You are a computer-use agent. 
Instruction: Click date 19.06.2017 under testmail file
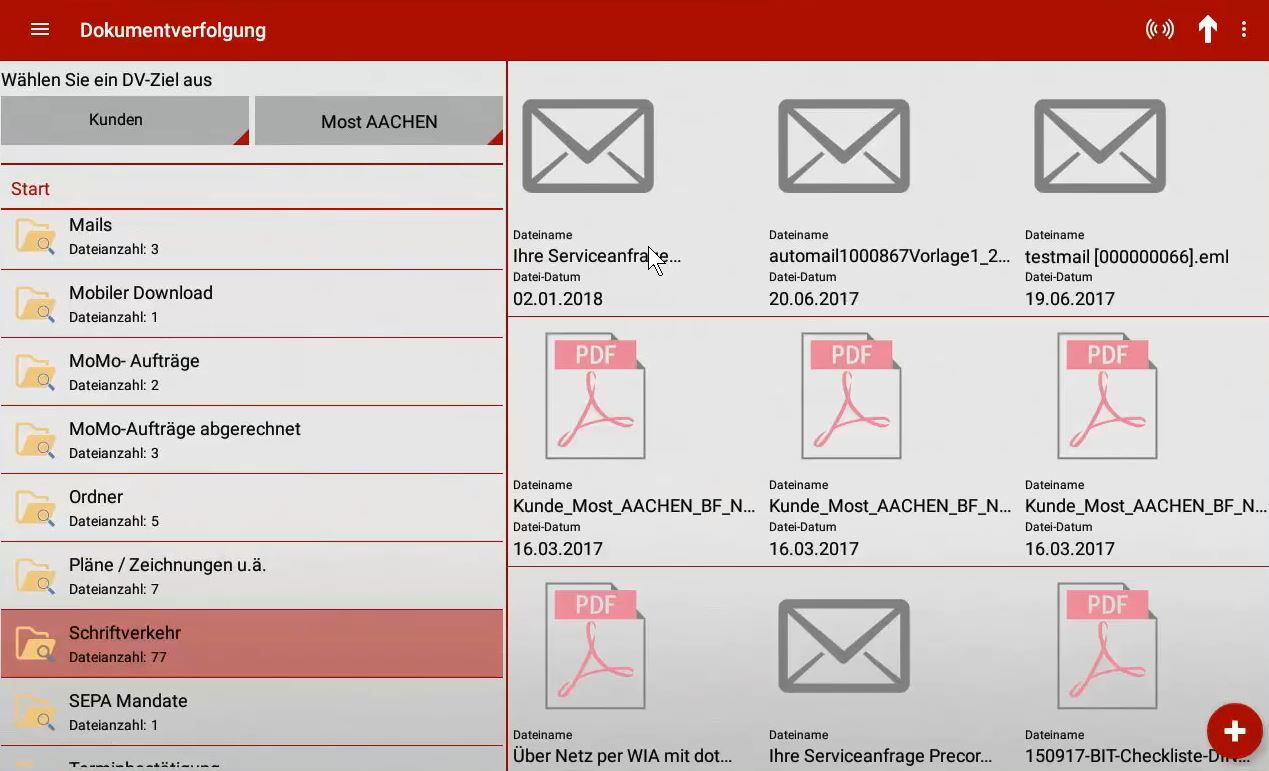1070,298
